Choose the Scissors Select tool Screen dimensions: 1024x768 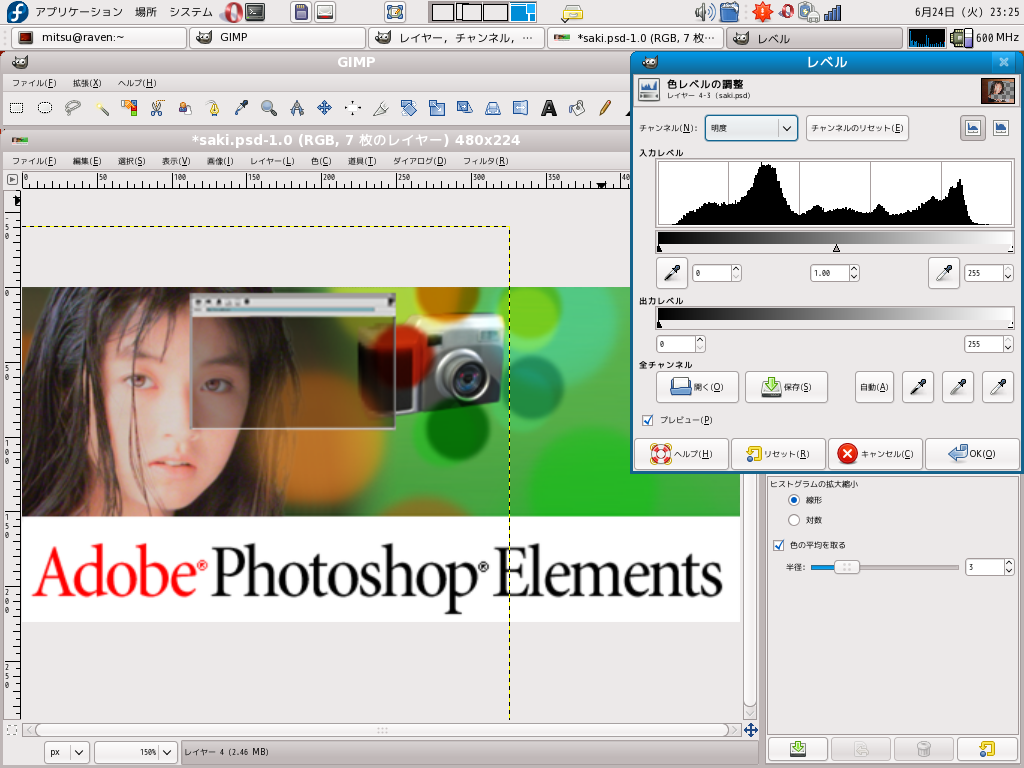click(157, 108)
